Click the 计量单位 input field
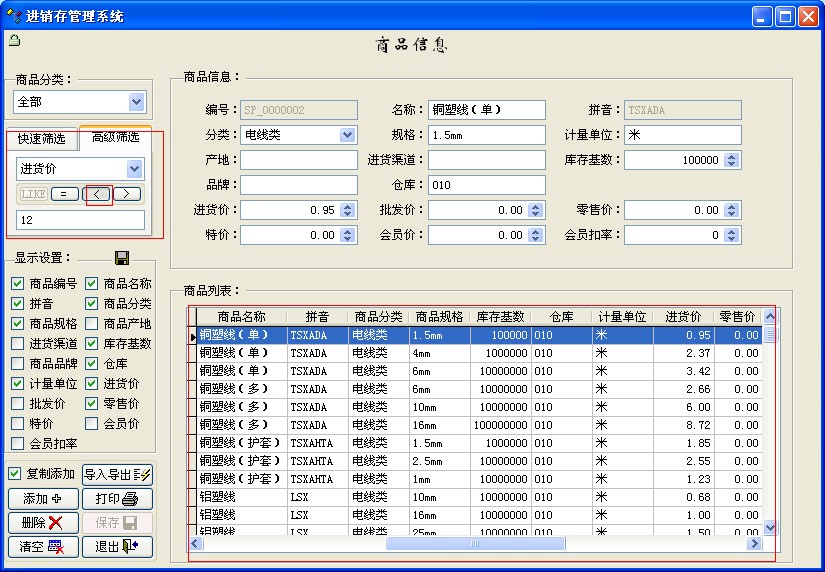 click(683, 135)
